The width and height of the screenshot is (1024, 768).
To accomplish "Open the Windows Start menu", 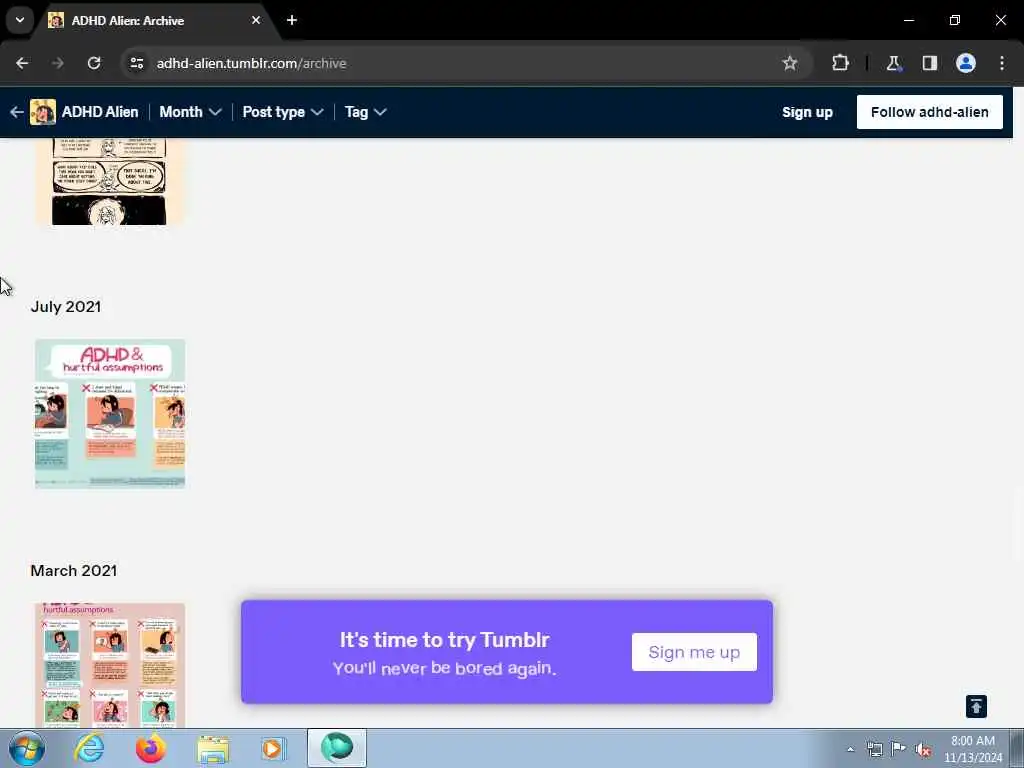I will pyautogui.click(x=26, y=748).
